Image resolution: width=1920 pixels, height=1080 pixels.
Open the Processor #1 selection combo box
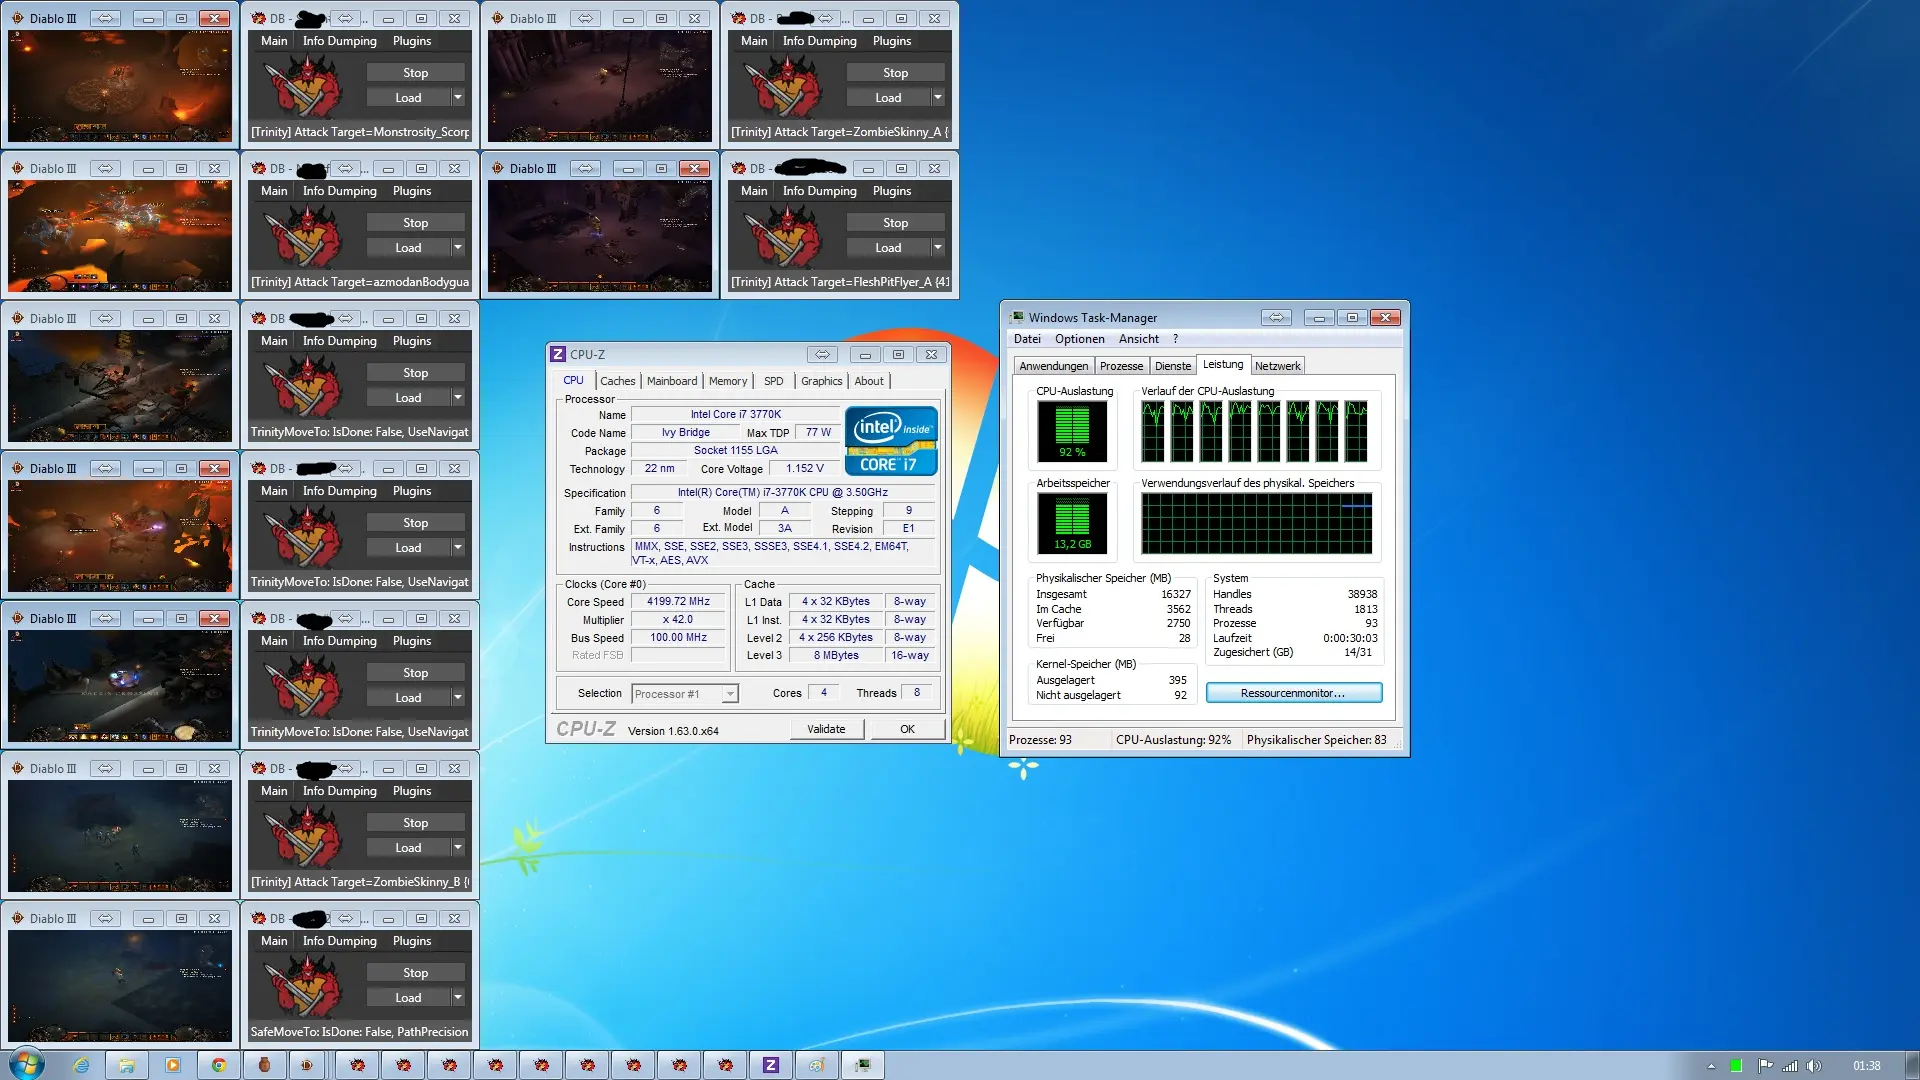(685, 693)
